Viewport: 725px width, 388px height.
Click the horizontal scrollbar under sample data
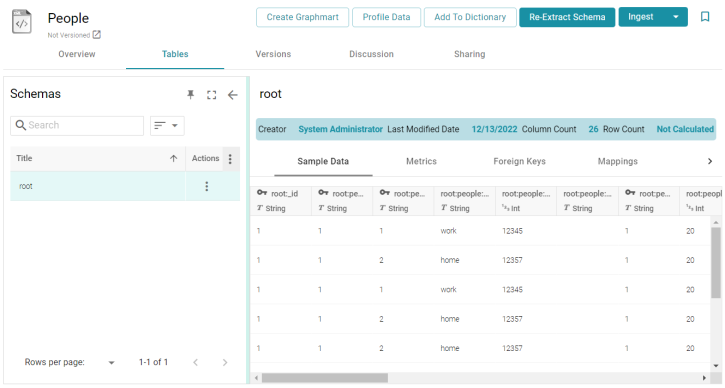pyautogui.click(x=325, y=378)
